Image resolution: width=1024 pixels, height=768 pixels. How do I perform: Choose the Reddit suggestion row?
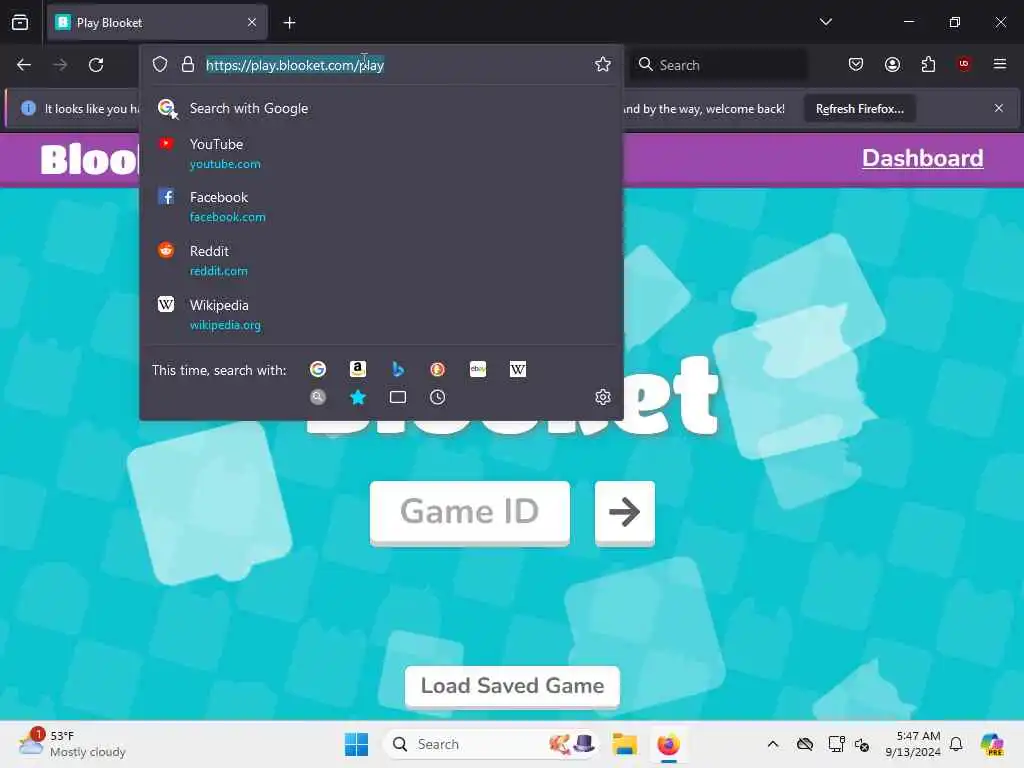(x=381, y=261)
